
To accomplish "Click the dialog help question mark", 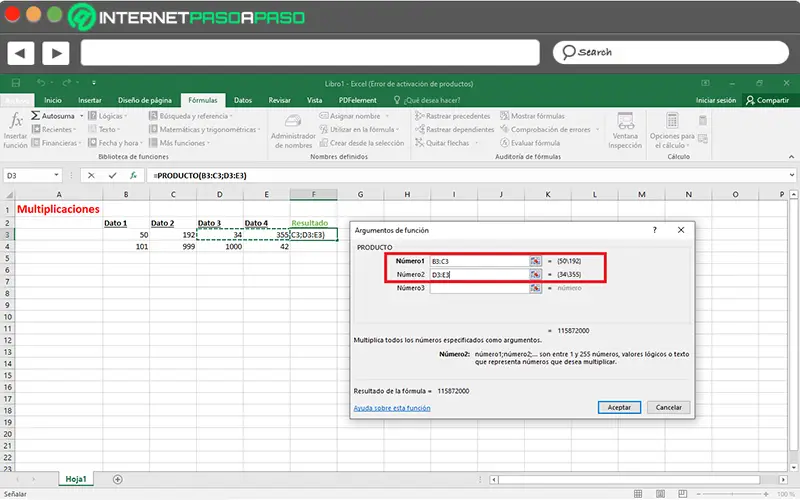I will 655,230.
